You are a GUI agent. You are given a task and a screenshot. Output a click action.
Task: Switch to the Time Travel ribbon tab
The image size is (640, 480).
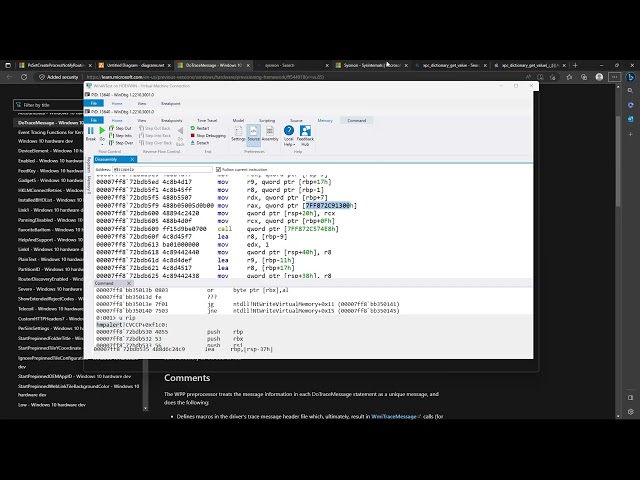click(x=207, y=120)
